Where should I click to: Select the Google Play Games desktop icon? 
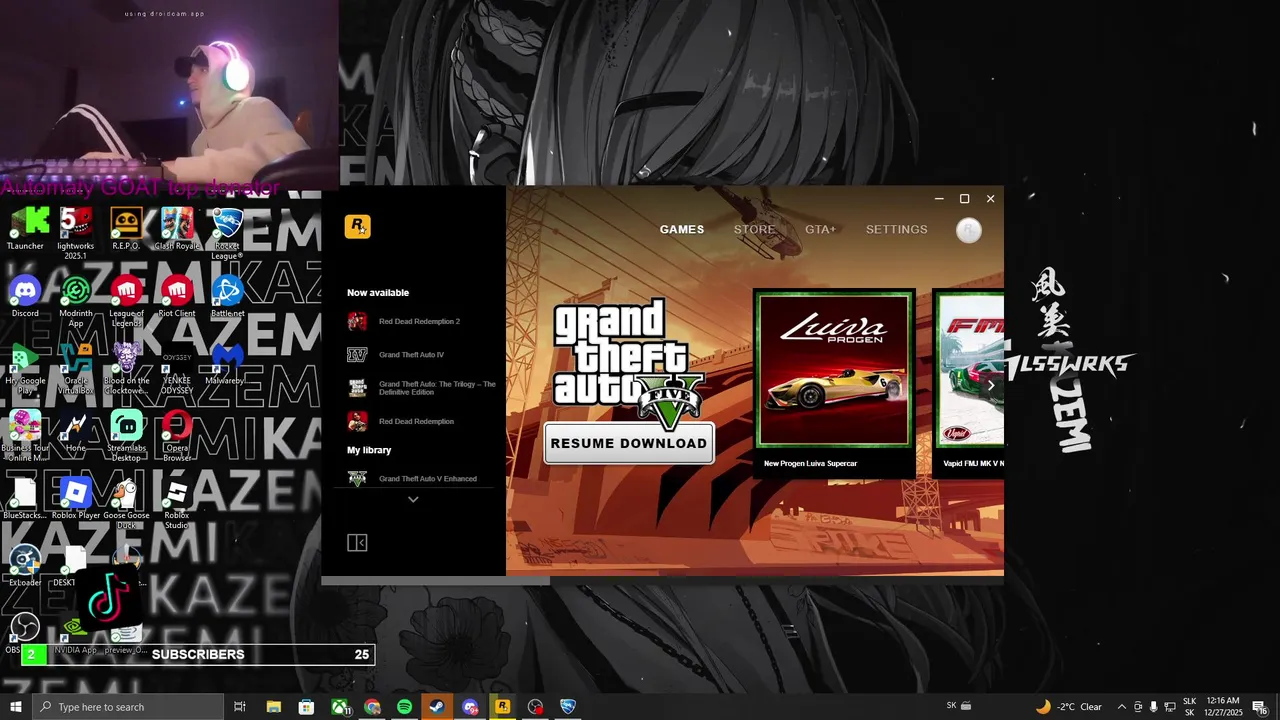click(x=25, y=368)
